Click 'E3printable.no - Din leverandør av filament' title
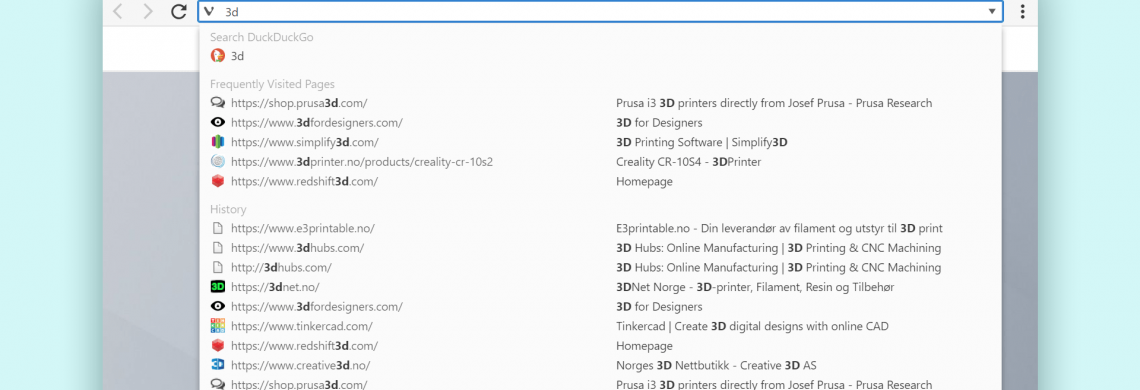Screen dimensions: 1140x390 pos(779,228)
